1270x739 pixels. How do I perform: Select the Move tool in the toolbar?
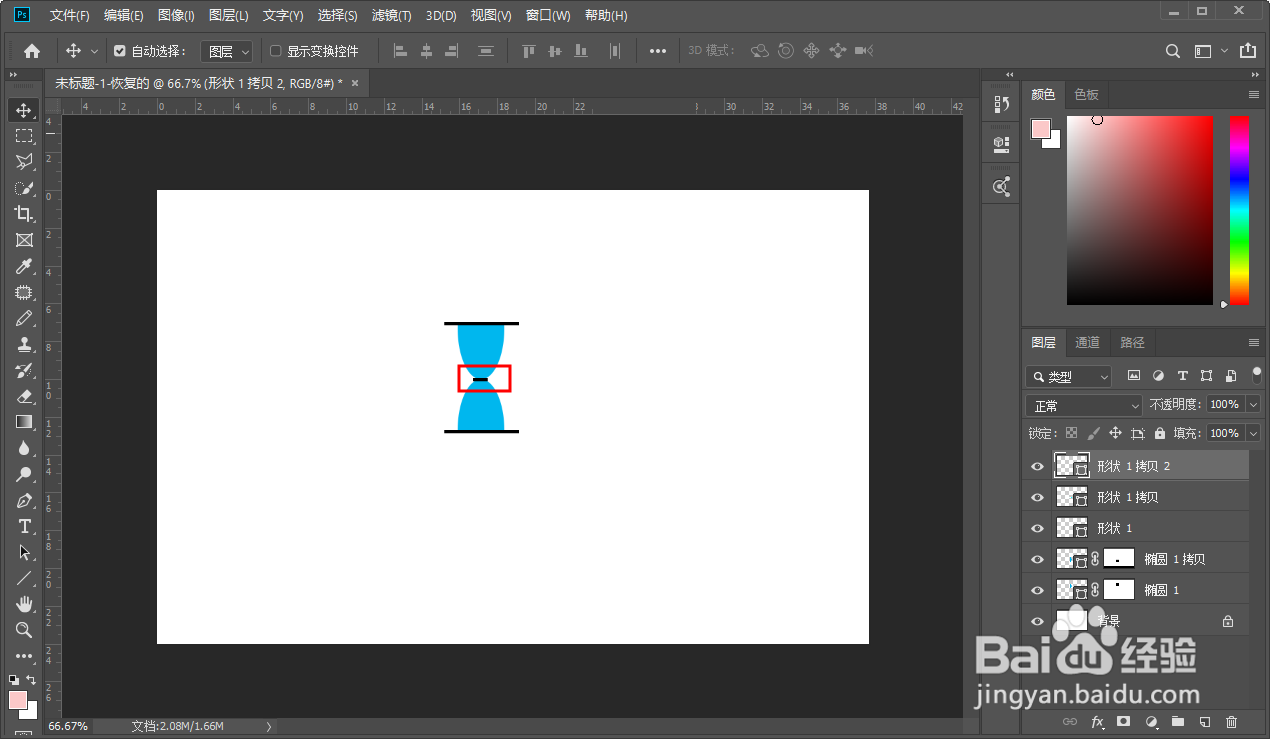(x=24, y=110)
